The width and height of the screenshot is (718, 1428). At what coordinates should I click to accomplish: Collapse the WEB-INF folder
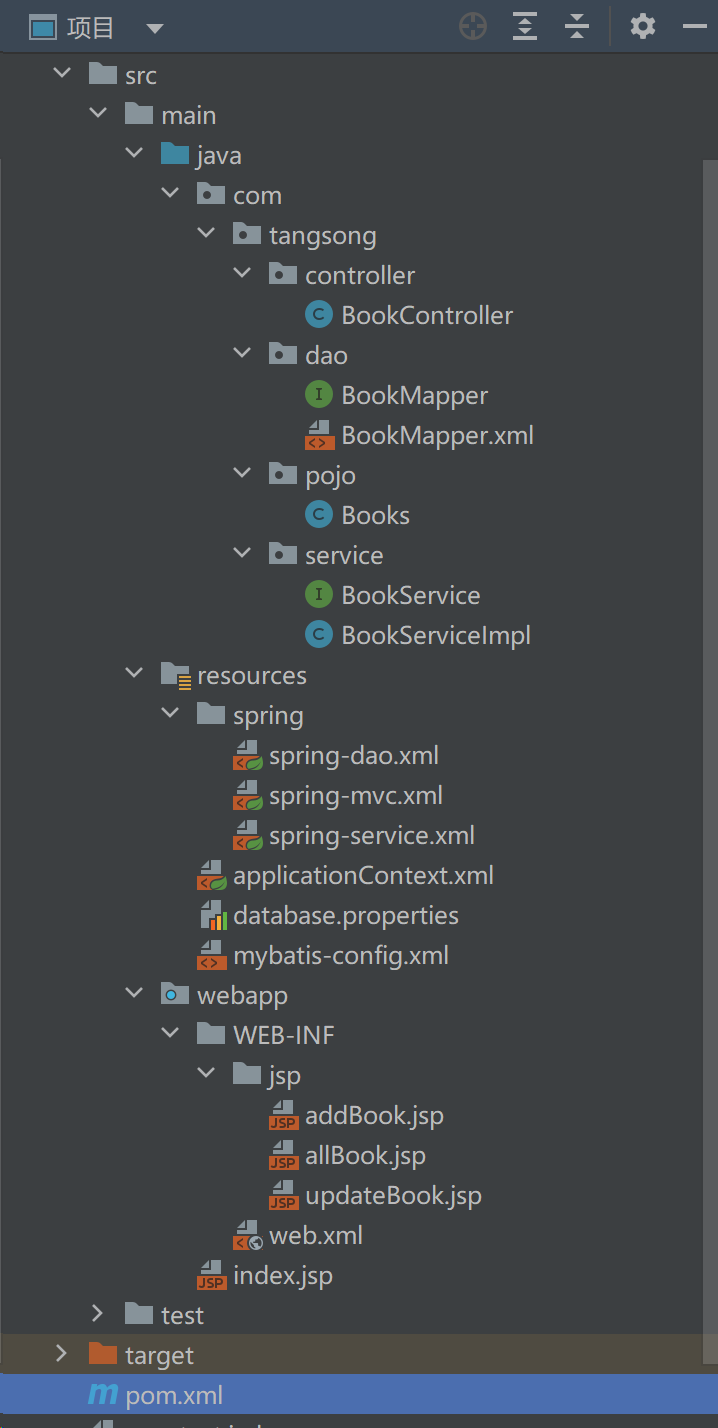coord(170,1035)
